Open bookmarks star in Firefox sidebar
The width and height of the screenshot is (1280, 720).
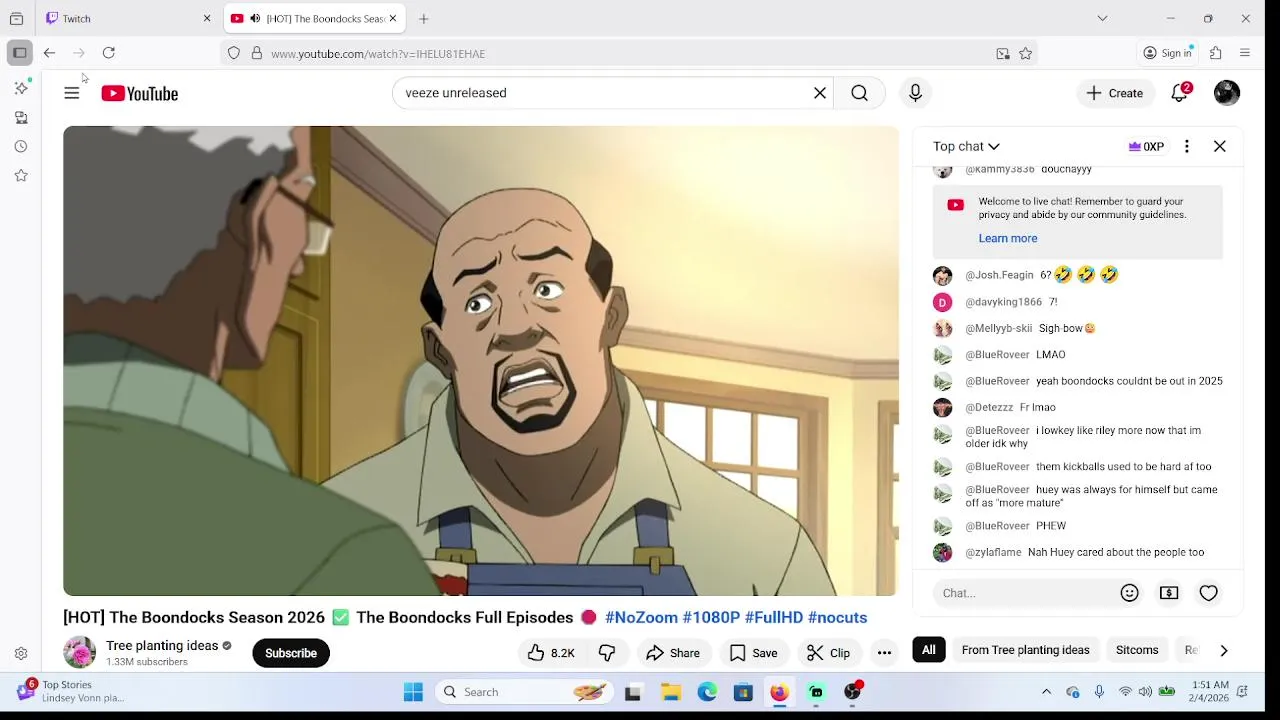(x=21, y=175)
